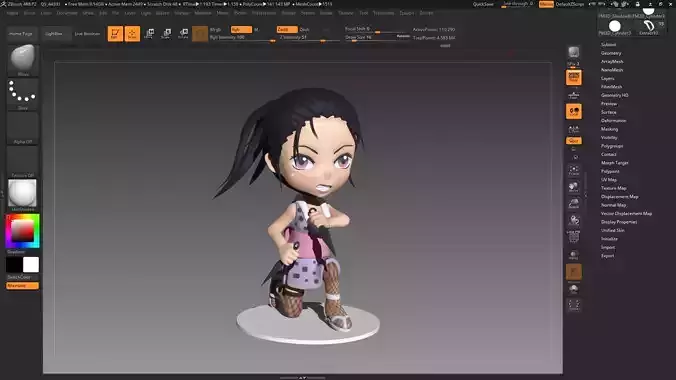Pick a color in the color picker square
This screenshot has width=676, height=380.
point(22,231)
